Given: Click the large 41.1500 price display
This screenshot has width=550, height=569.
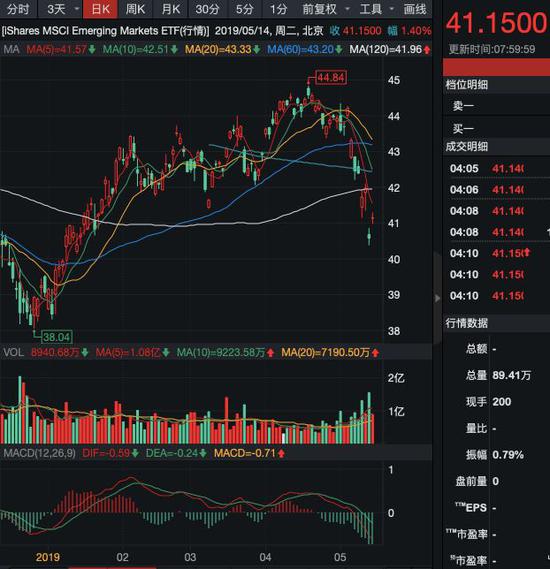Looking at the screenshot, I should click(496, 23).
